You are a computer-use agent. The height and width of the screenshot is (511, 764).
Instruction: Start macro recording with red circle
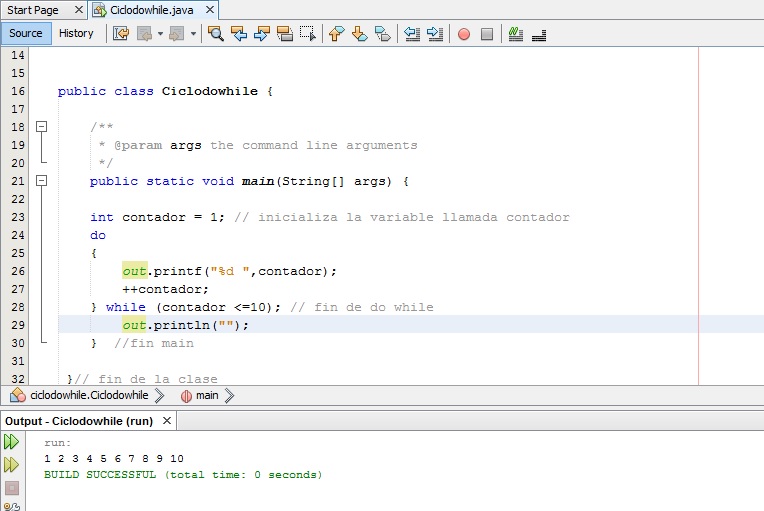coord(464,33)
